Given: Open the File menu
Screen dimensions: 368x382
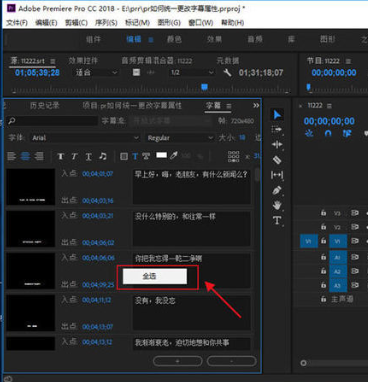Looking at the screenshot, I should point(17,23).
